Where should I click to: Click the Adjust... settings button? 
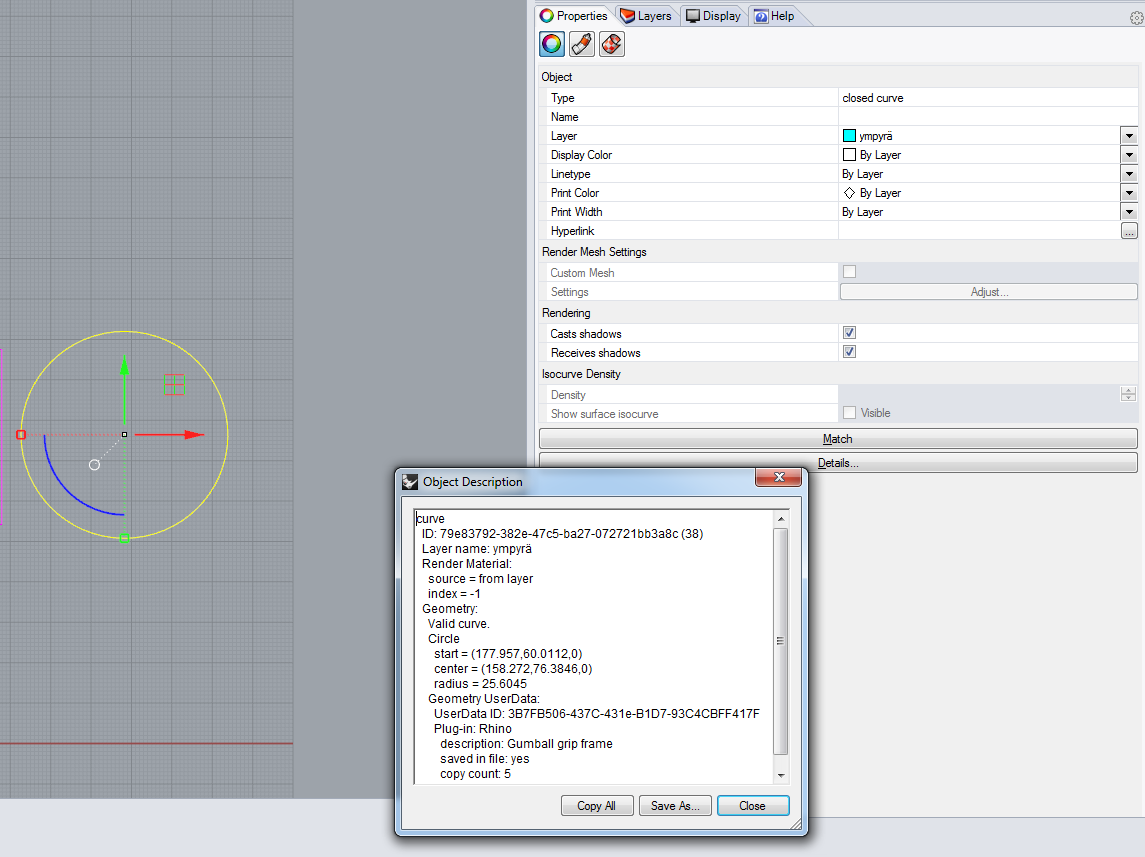(x=989, y=292)
